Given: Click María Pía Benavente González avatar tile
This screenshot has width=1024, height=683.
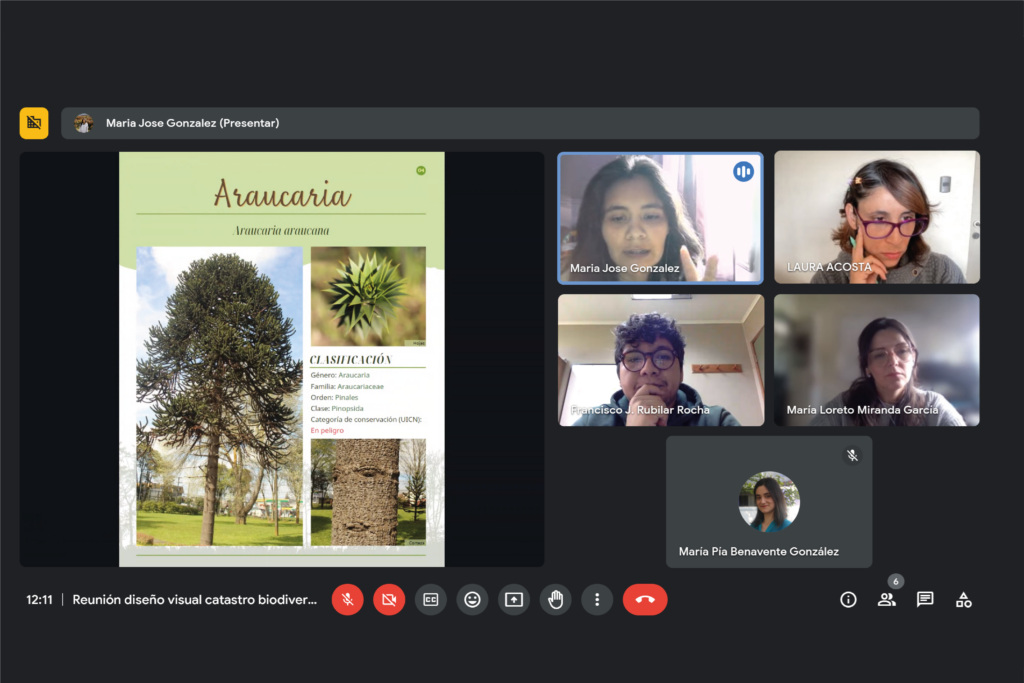Looking at the screenshot, I should [x=768, y=502].
